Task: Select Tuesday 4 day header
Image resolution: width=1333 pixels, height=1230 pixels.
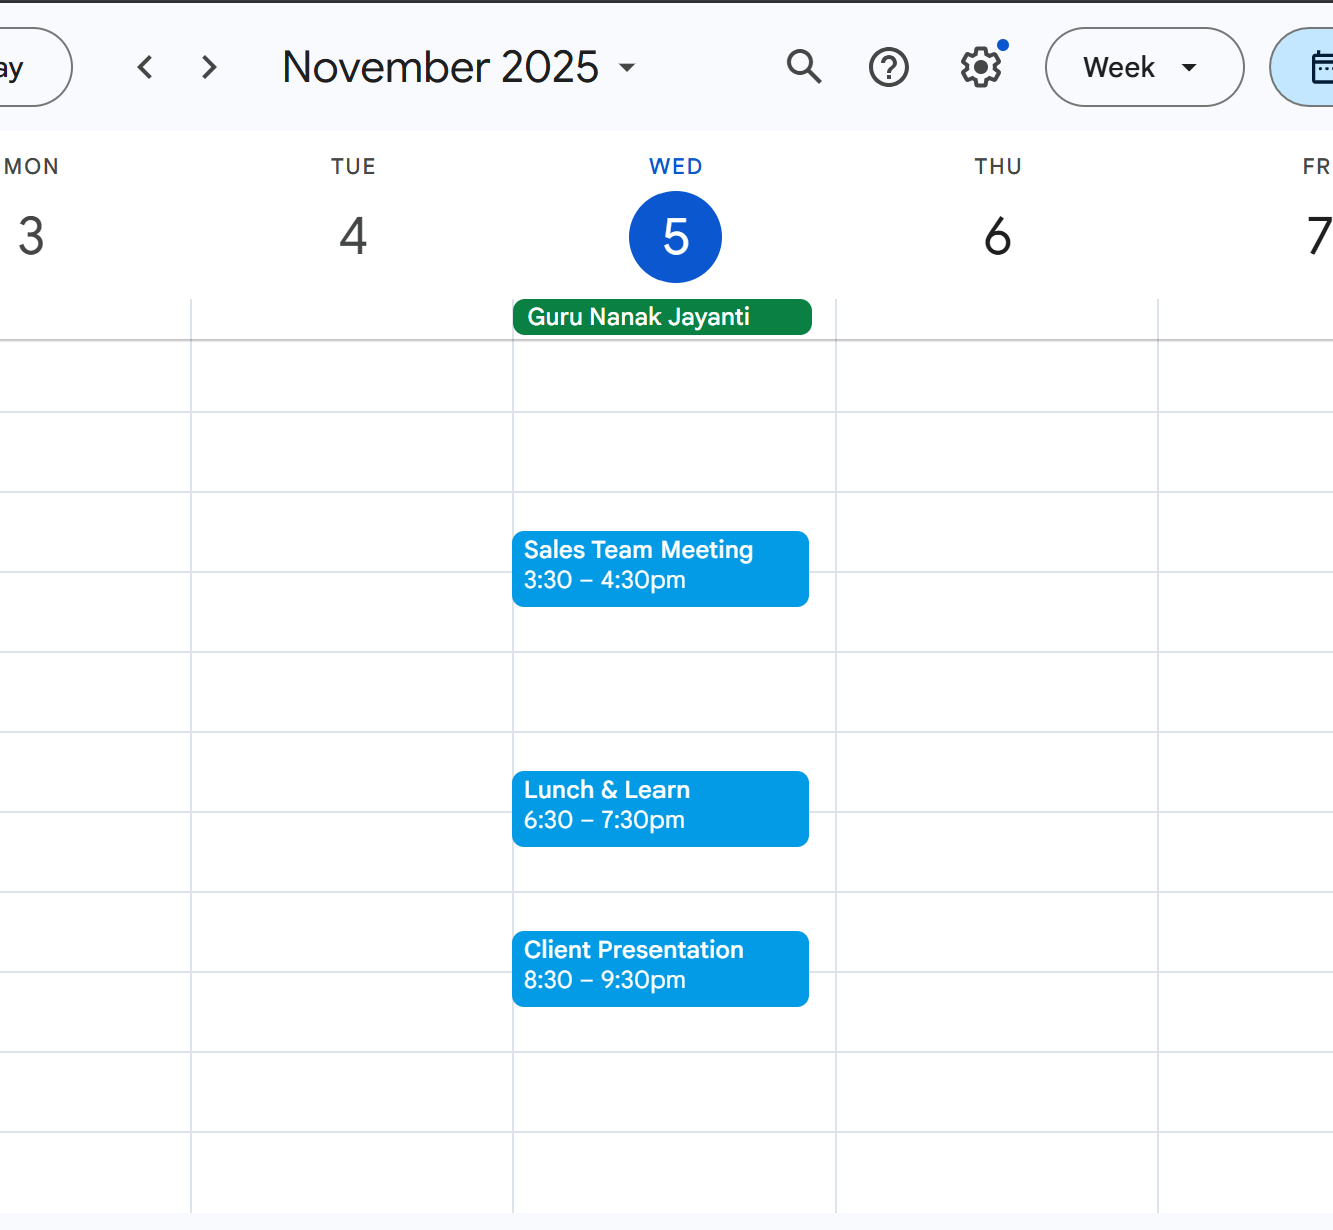Action: pyautogui.click(x=353, y=237)
